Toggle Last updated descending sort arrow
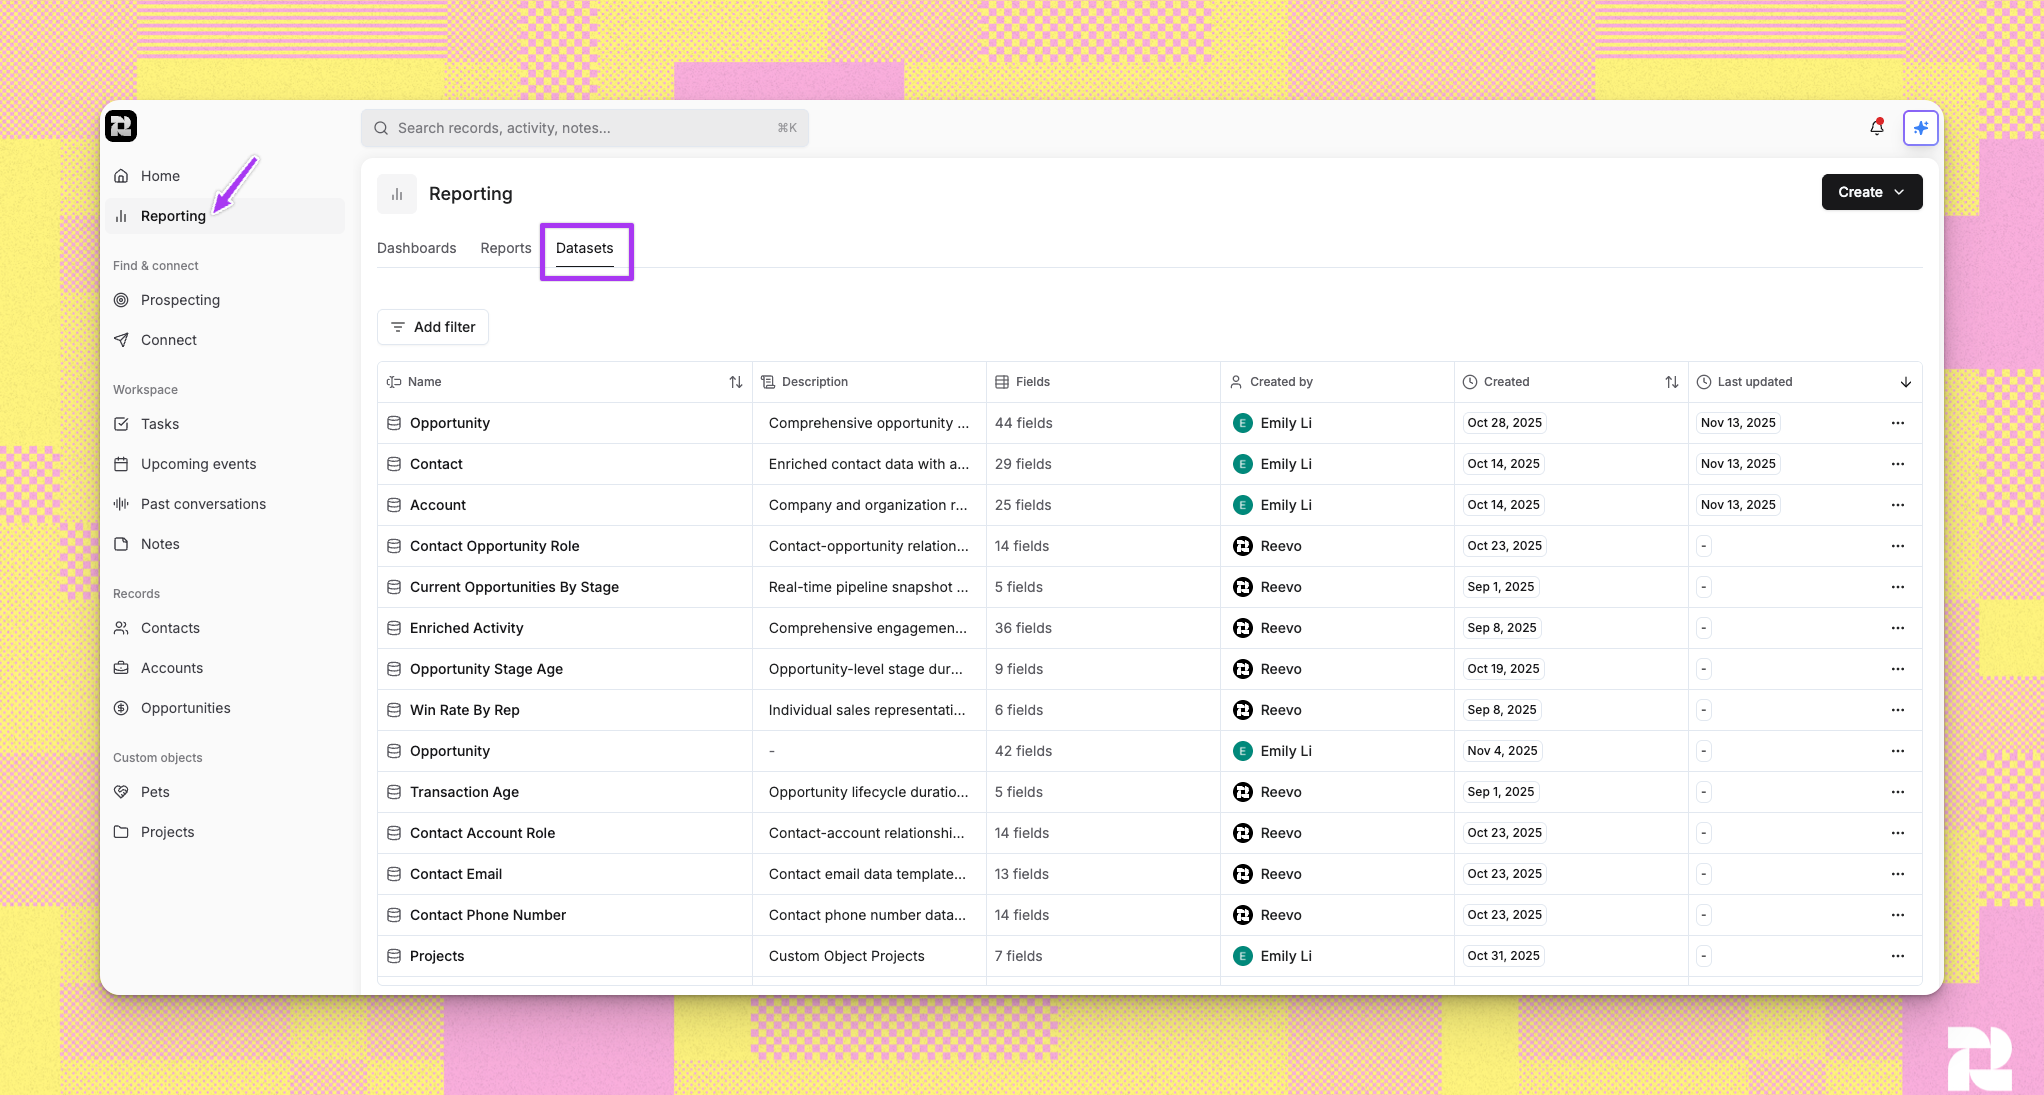Screen dimensions: 2044x1095 click(x=1905, y=382)
